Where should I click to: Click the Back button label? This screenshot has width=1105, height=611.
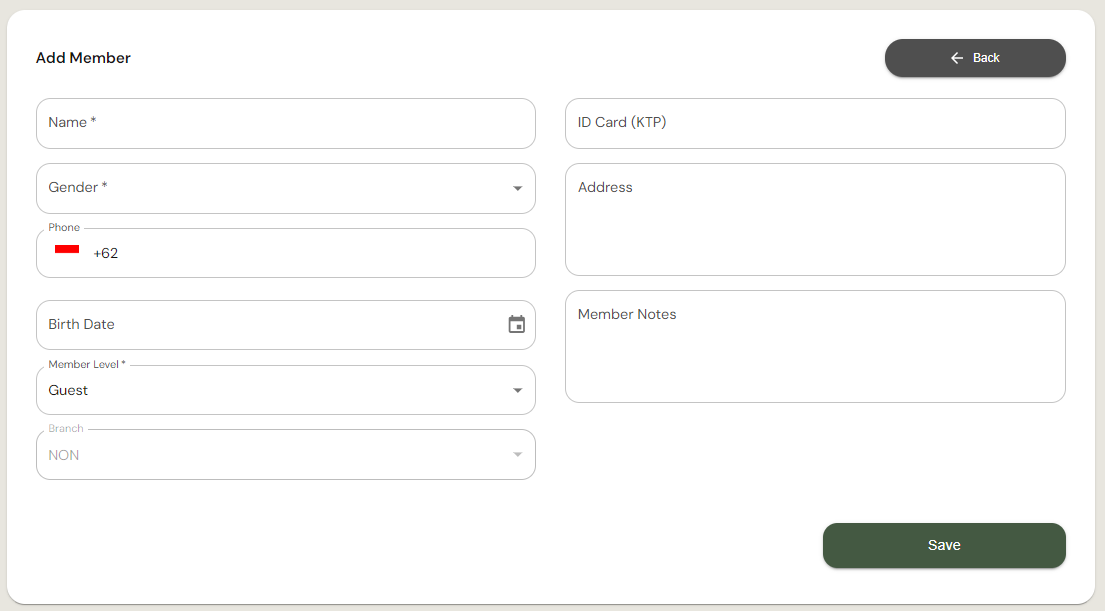click(986, 58)
